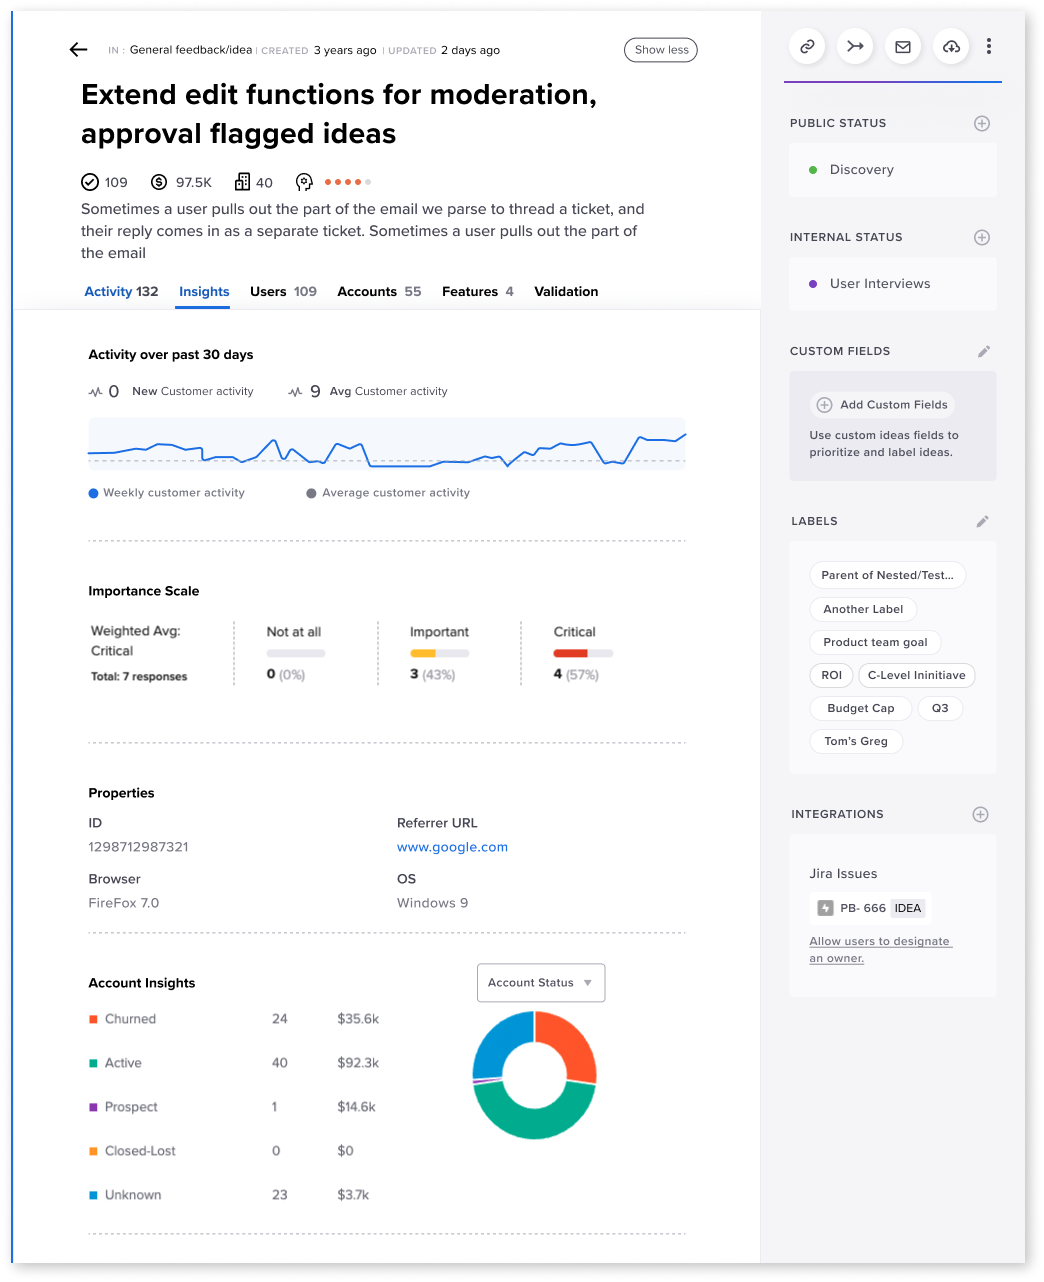Image resolution: width=1044 pixels, height=1282 pixels.
Task: Open the three-dot more options menu
Action: (989, 46)
